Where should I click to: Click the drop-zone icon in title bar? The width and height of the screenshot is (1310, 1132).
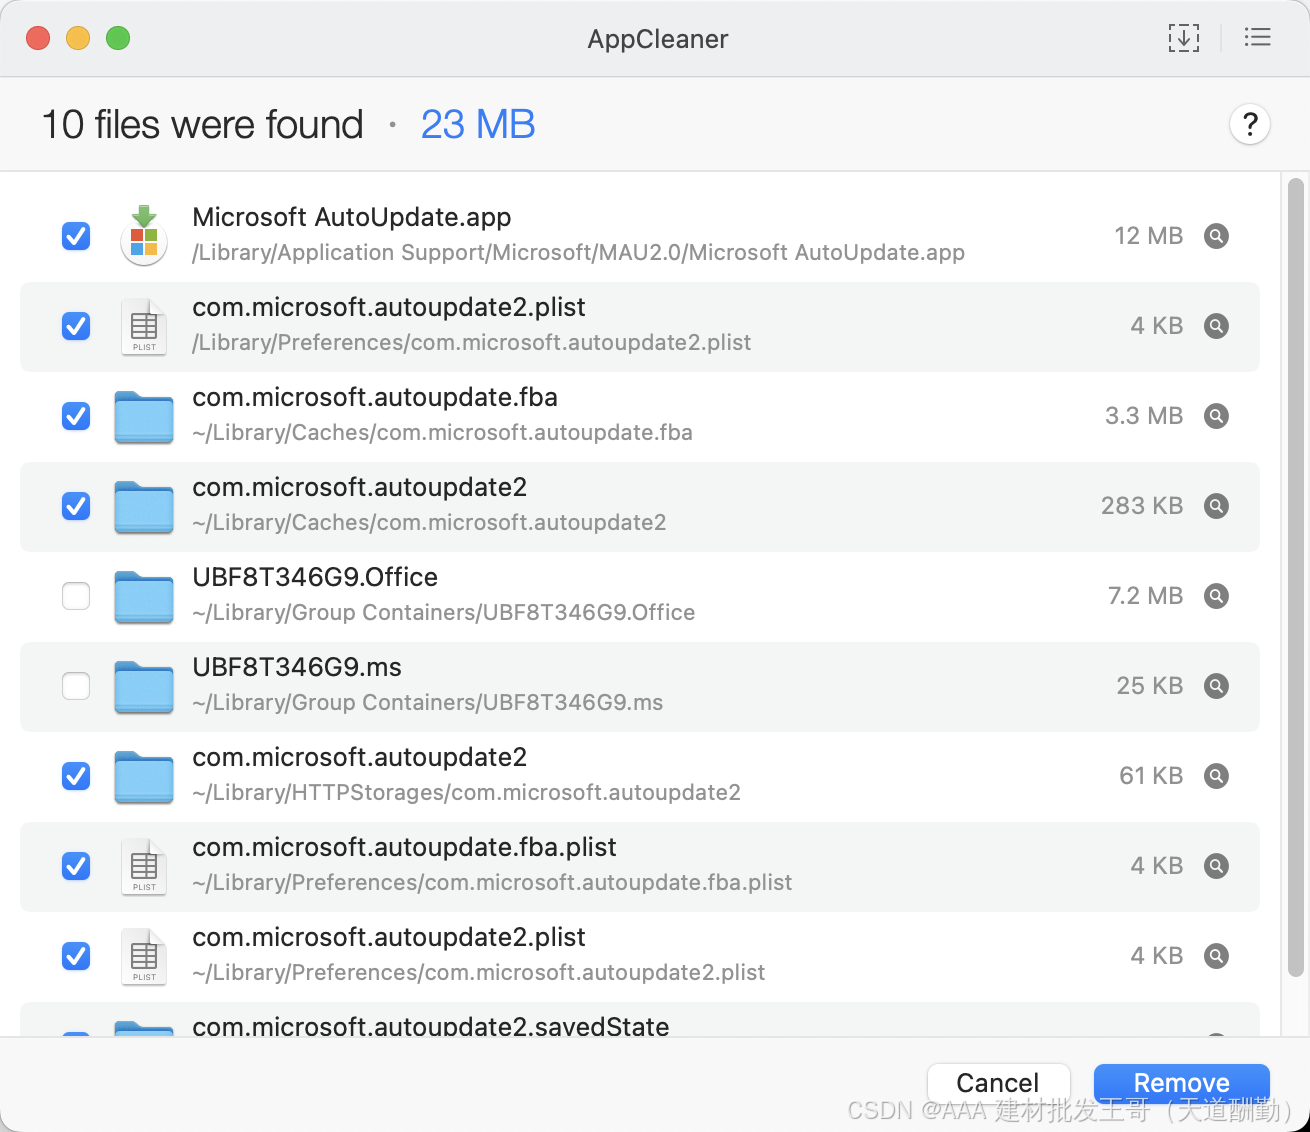1184,38
